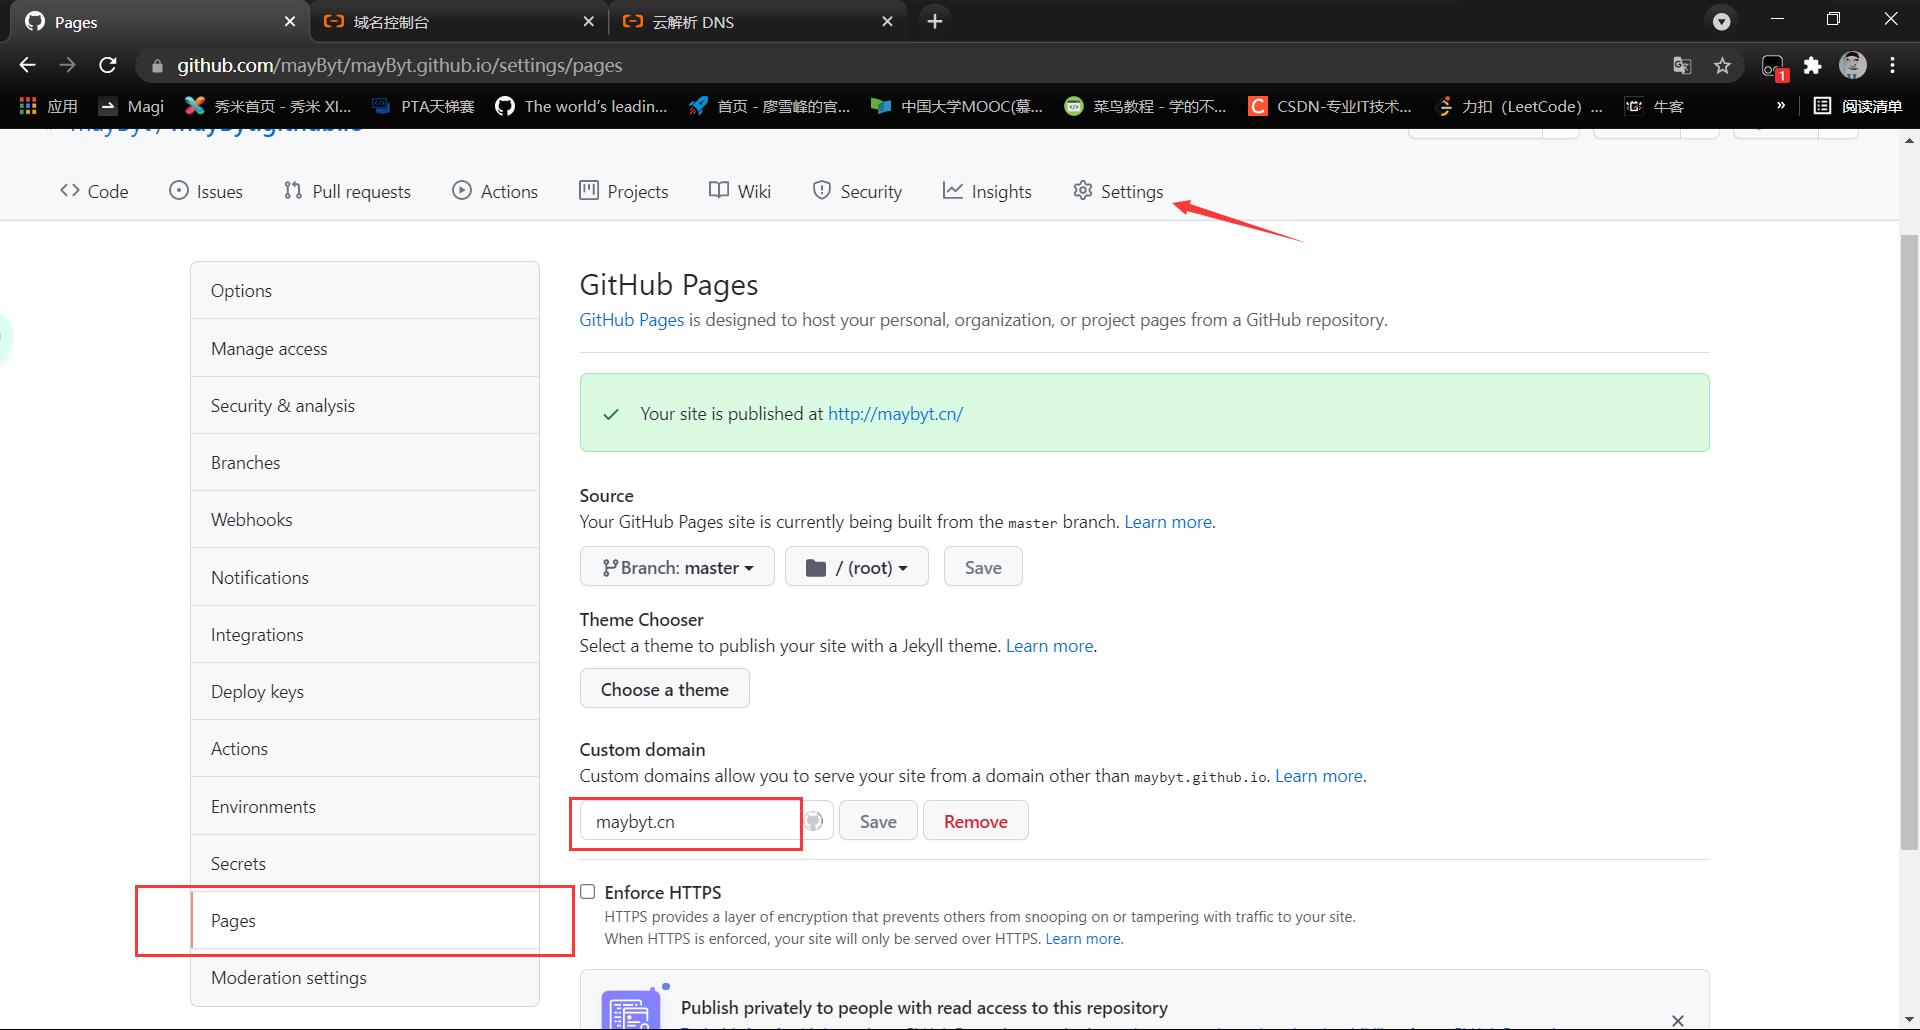1920x1030 pixels.
Task: Open the CSDN bookmark
Action: (x=1330, y=106)
